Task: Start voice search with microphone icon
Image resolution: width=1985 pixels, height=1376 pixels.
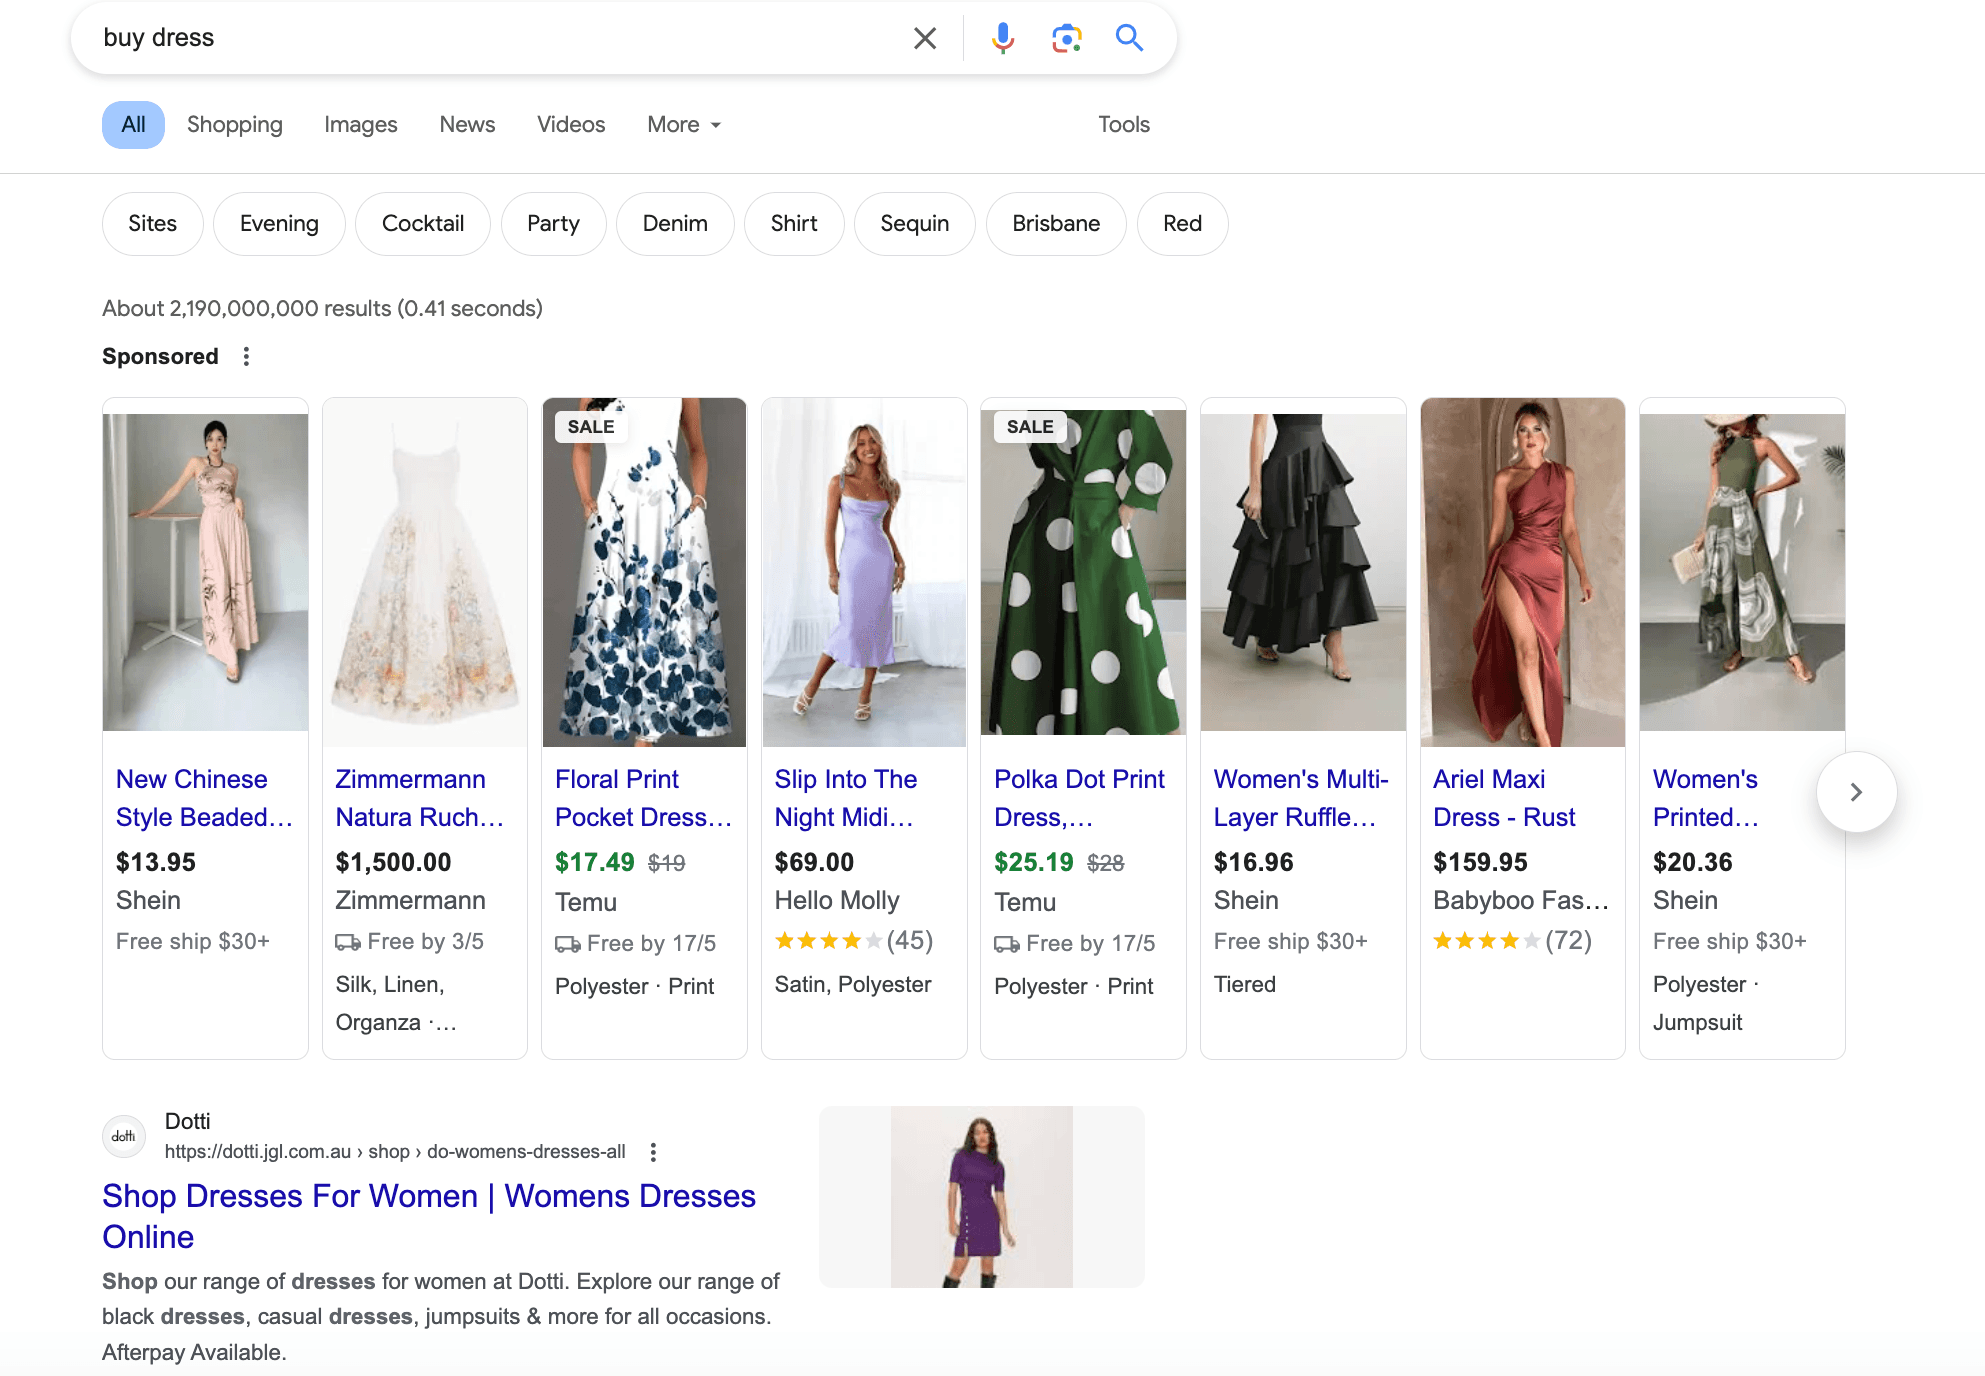Action: [1002, 38]
